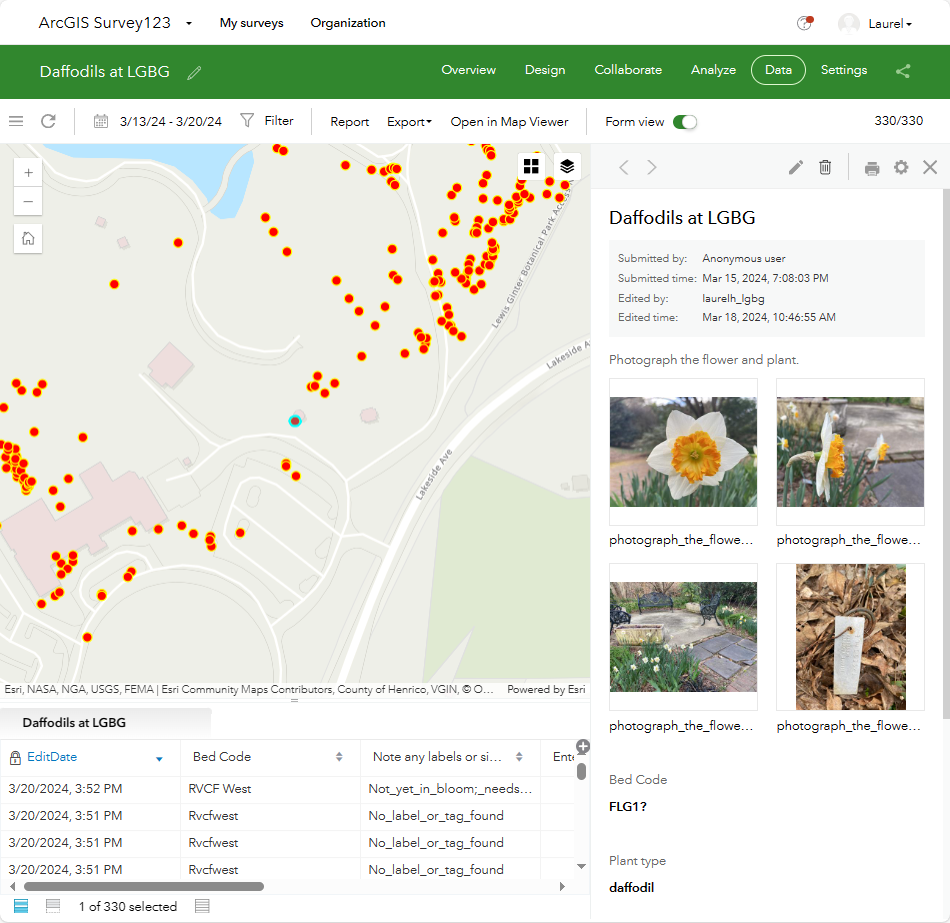Print the current record
Screen dimensions: 950x923
coord(871,168)
